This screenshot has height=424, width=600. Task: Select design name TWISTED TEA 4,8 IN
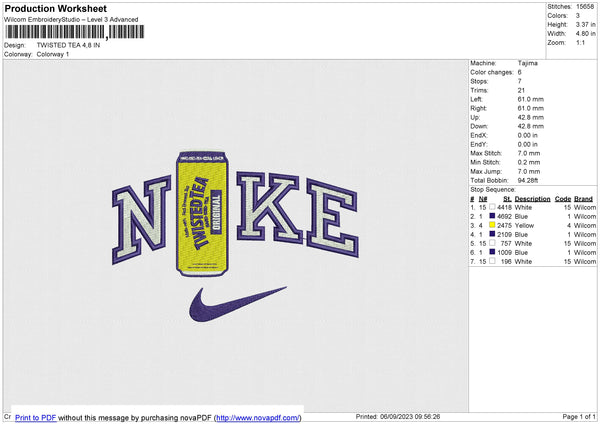click(68, 45)
